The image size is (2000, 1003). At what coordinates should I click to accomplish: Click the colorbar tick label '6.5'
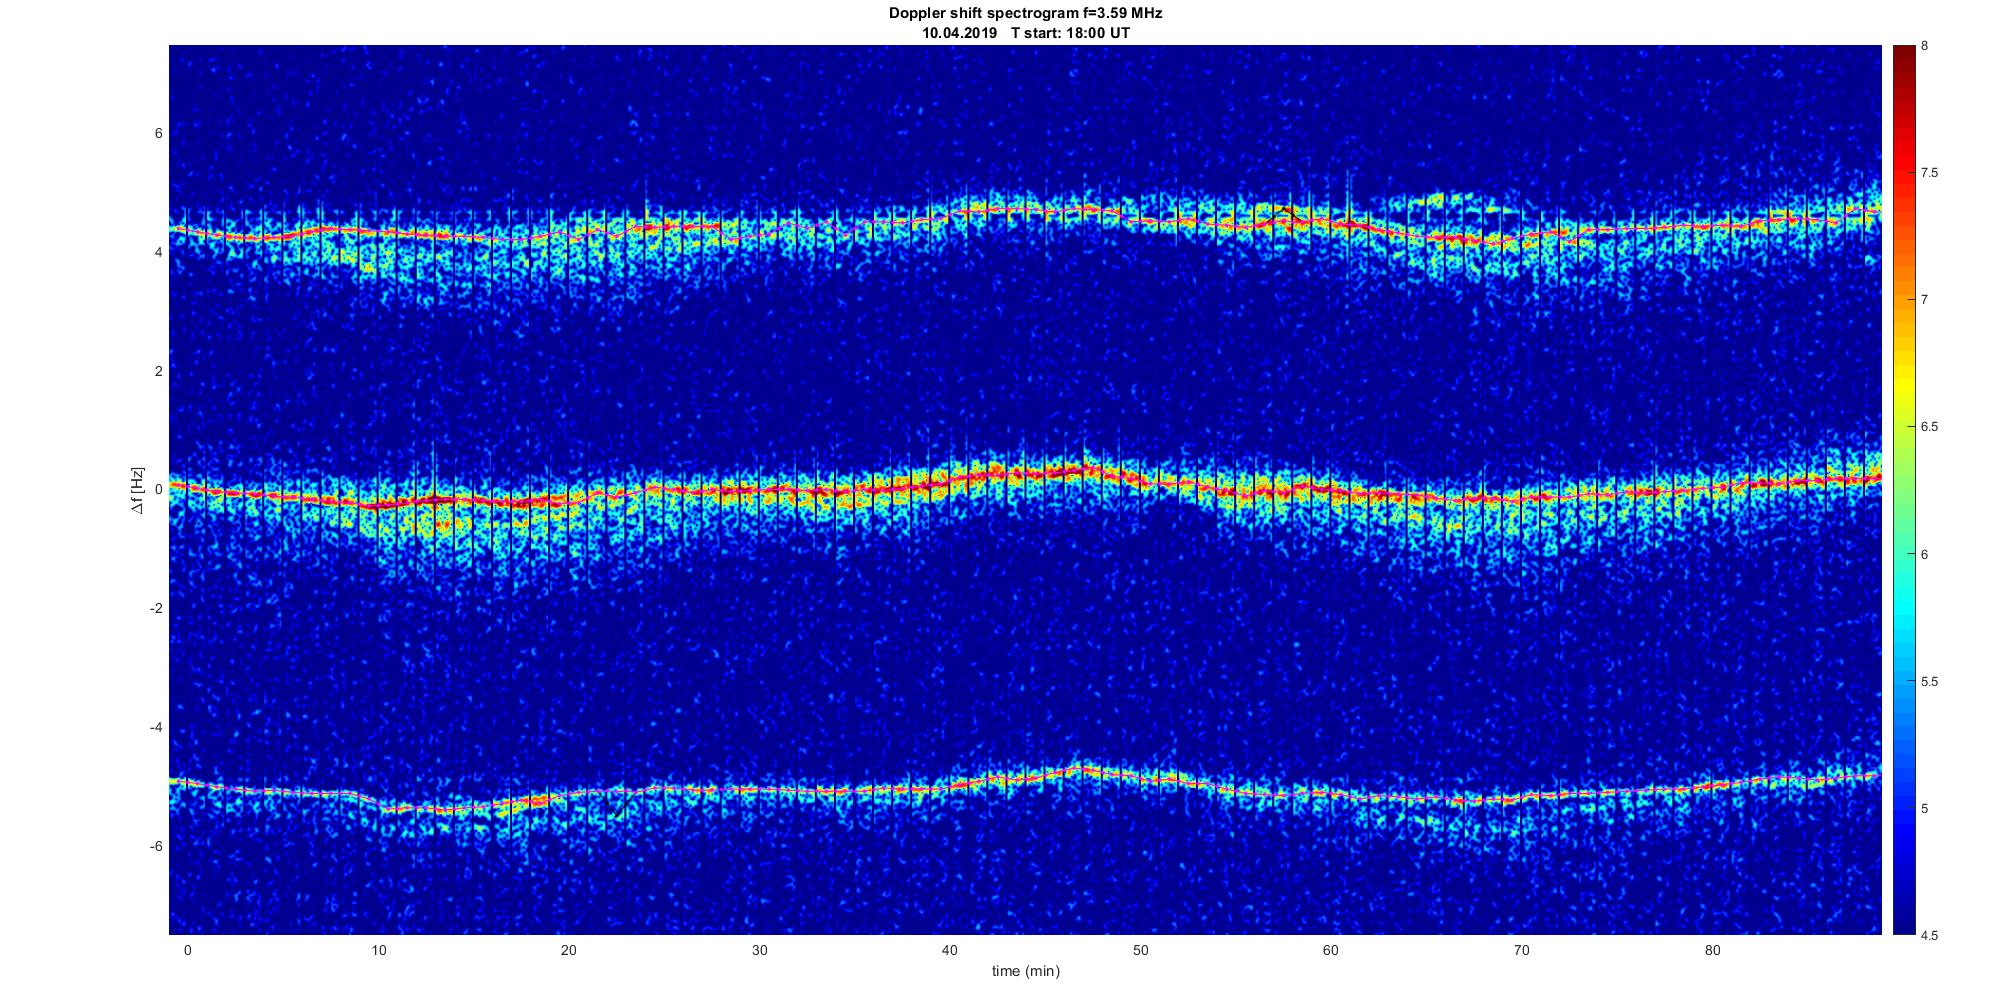click(x=1930, y=427)
